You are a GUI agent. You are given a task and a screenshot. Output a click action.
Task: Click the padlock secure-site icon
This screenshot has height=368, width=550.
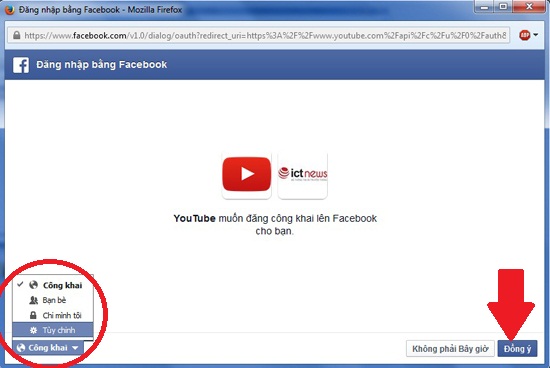pyautogui.click(x=16, y=35)
